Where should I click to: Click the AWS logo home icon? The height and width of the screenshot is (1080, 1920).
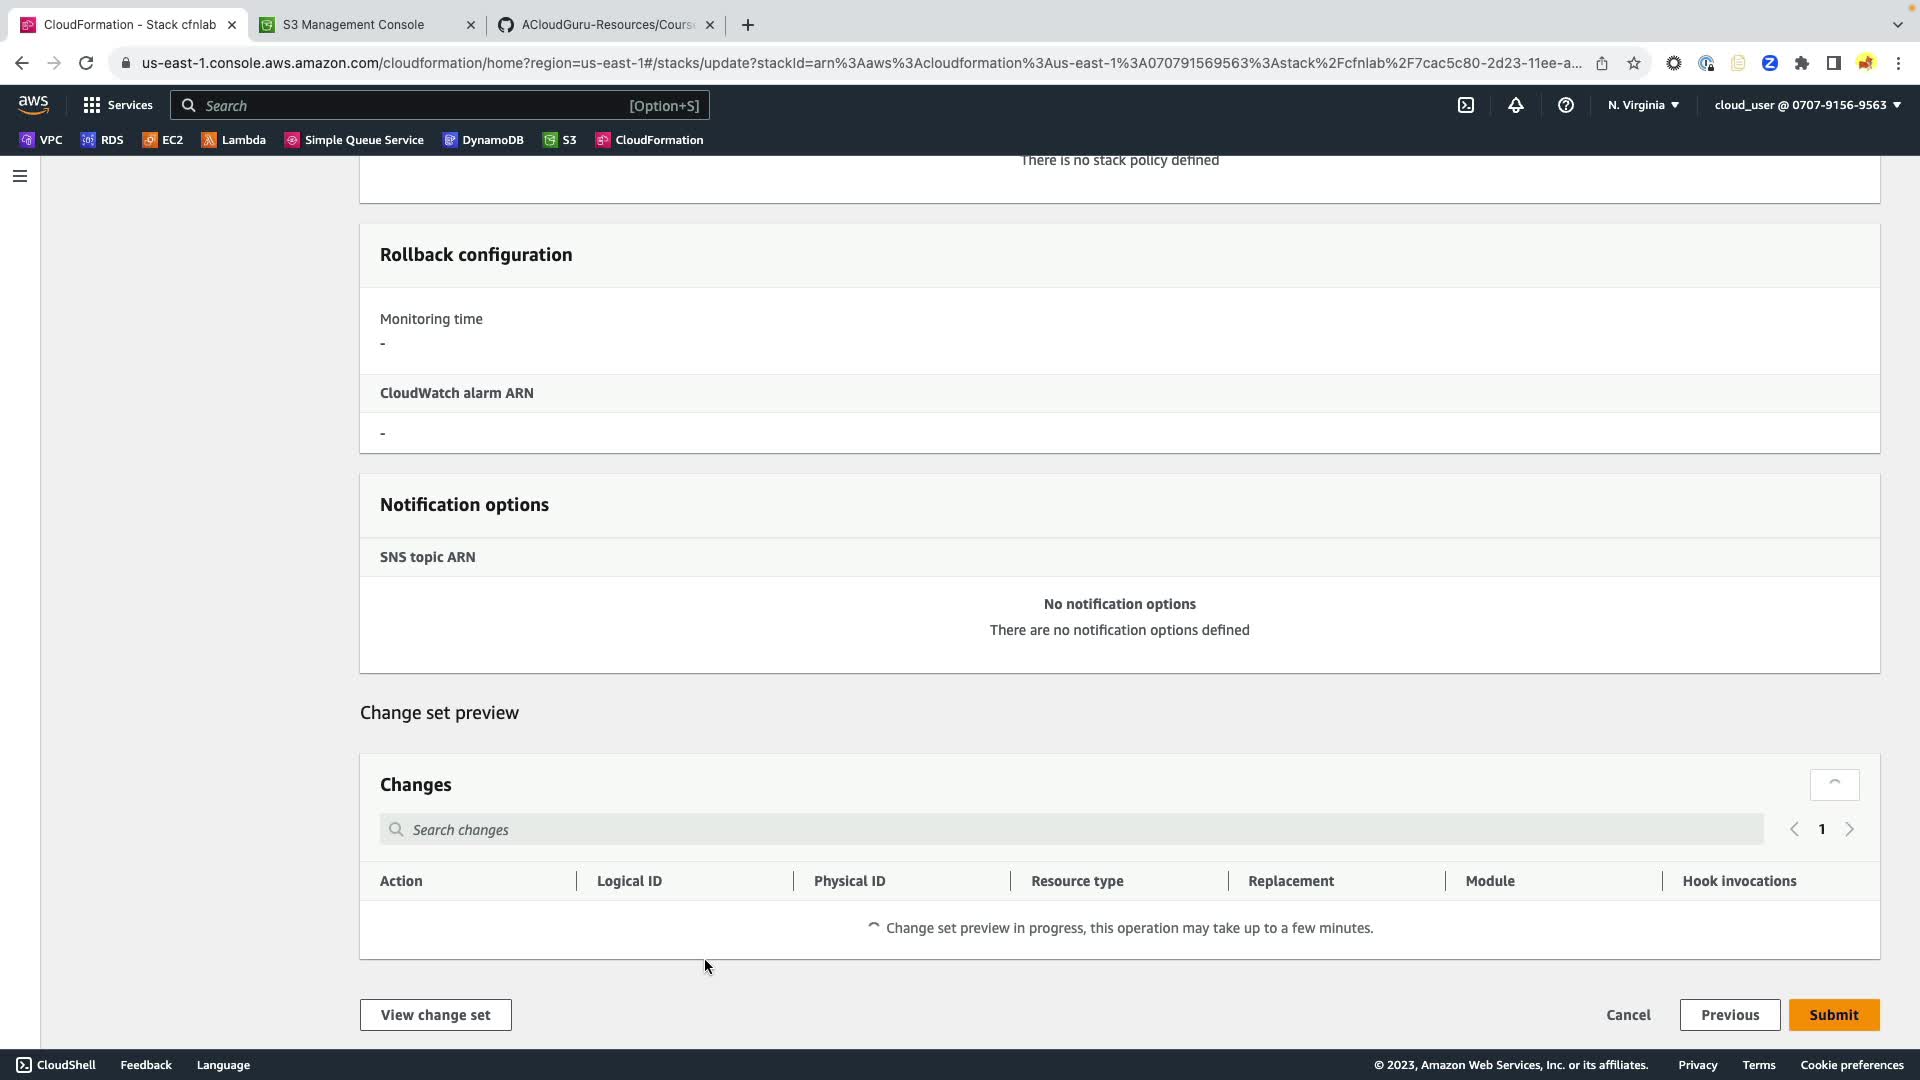tap(33, 105)
